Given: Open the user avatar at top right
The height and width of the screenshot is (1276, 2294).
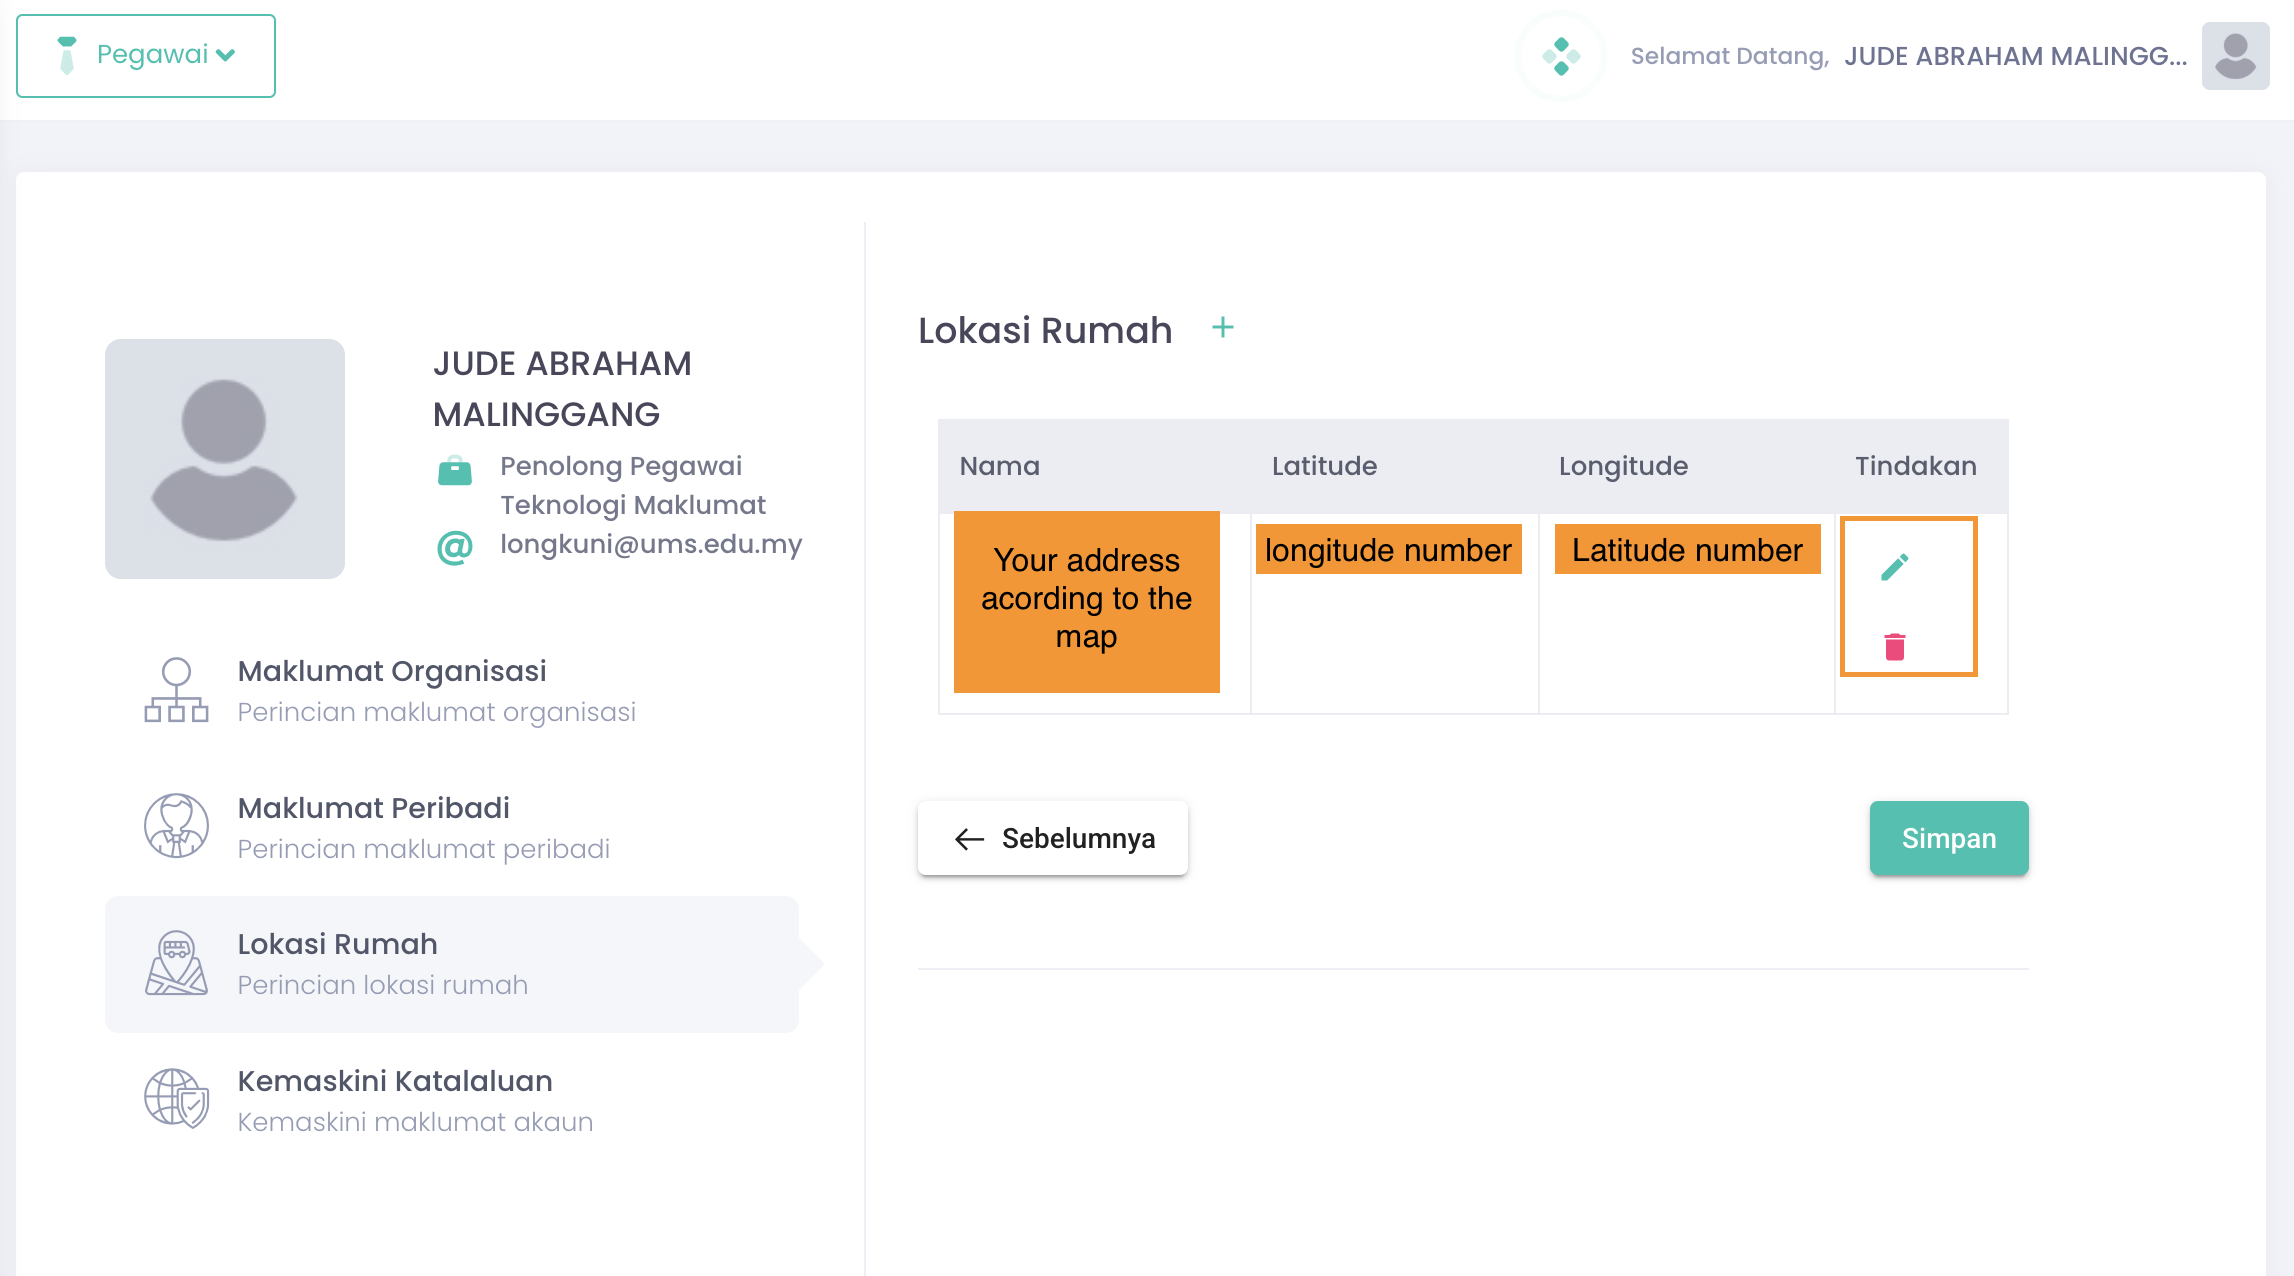Looking at the screenshot, I should (2235, 56).
